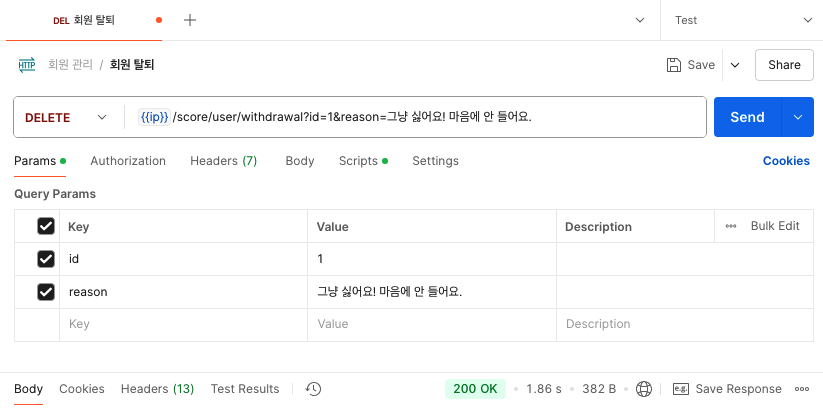Image resolution: width=823 pixels, height=409 pixels.
Task: Open the Scripts tab
Action: (358, 161)
